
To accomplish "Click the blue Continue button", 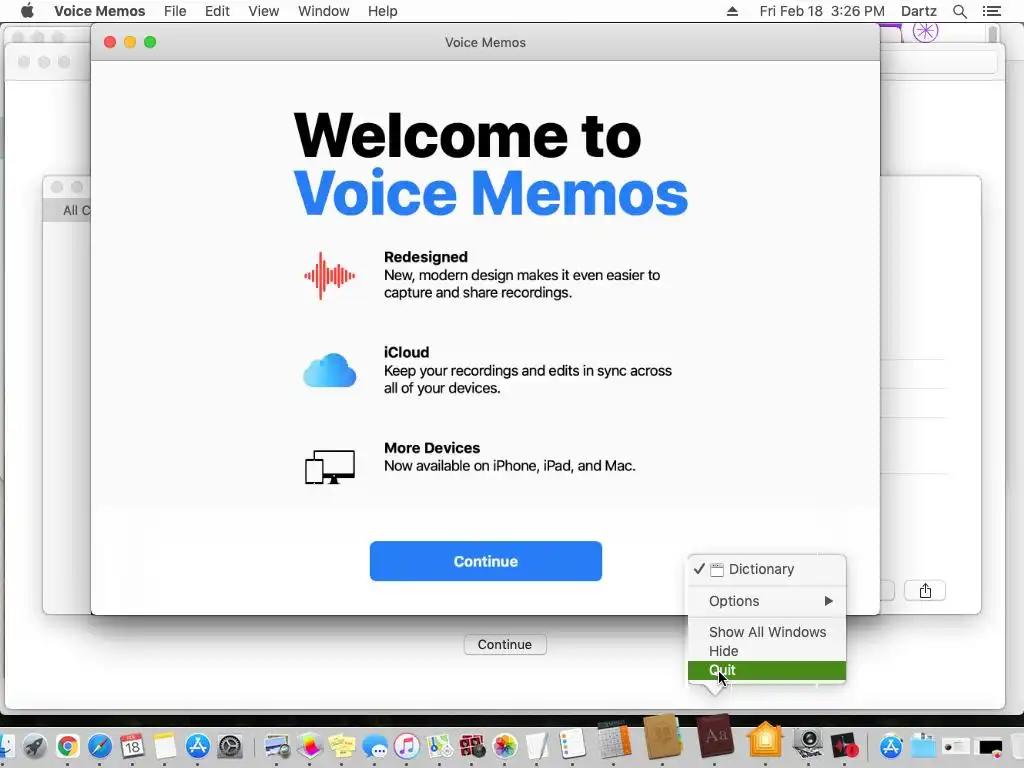I will 485,561.
